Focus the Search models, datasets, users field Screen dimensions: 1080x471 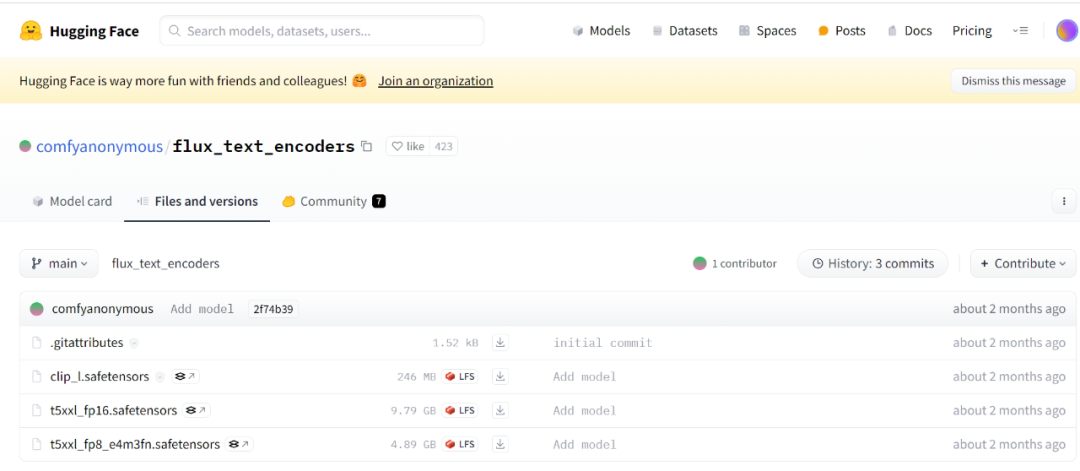[322, 31]
